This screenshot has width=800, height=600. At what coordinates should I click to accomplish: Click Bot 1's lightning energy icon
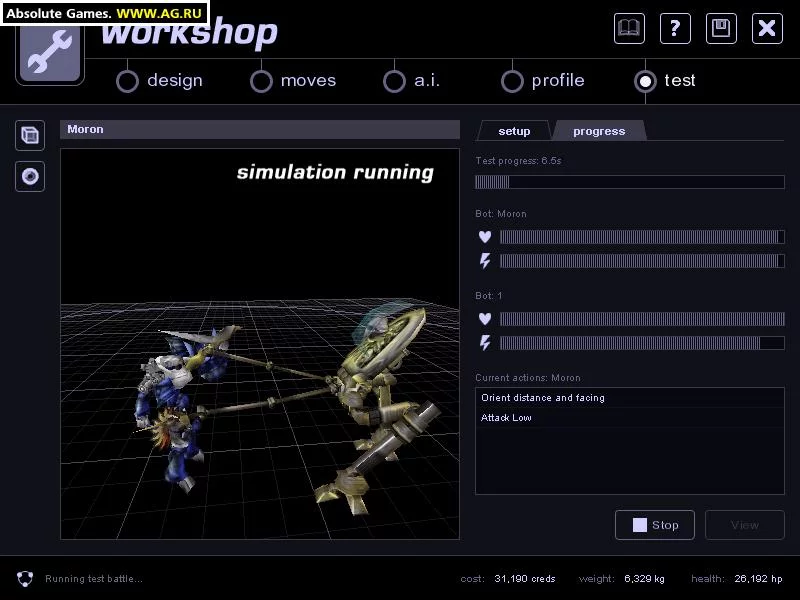(485, 343)
